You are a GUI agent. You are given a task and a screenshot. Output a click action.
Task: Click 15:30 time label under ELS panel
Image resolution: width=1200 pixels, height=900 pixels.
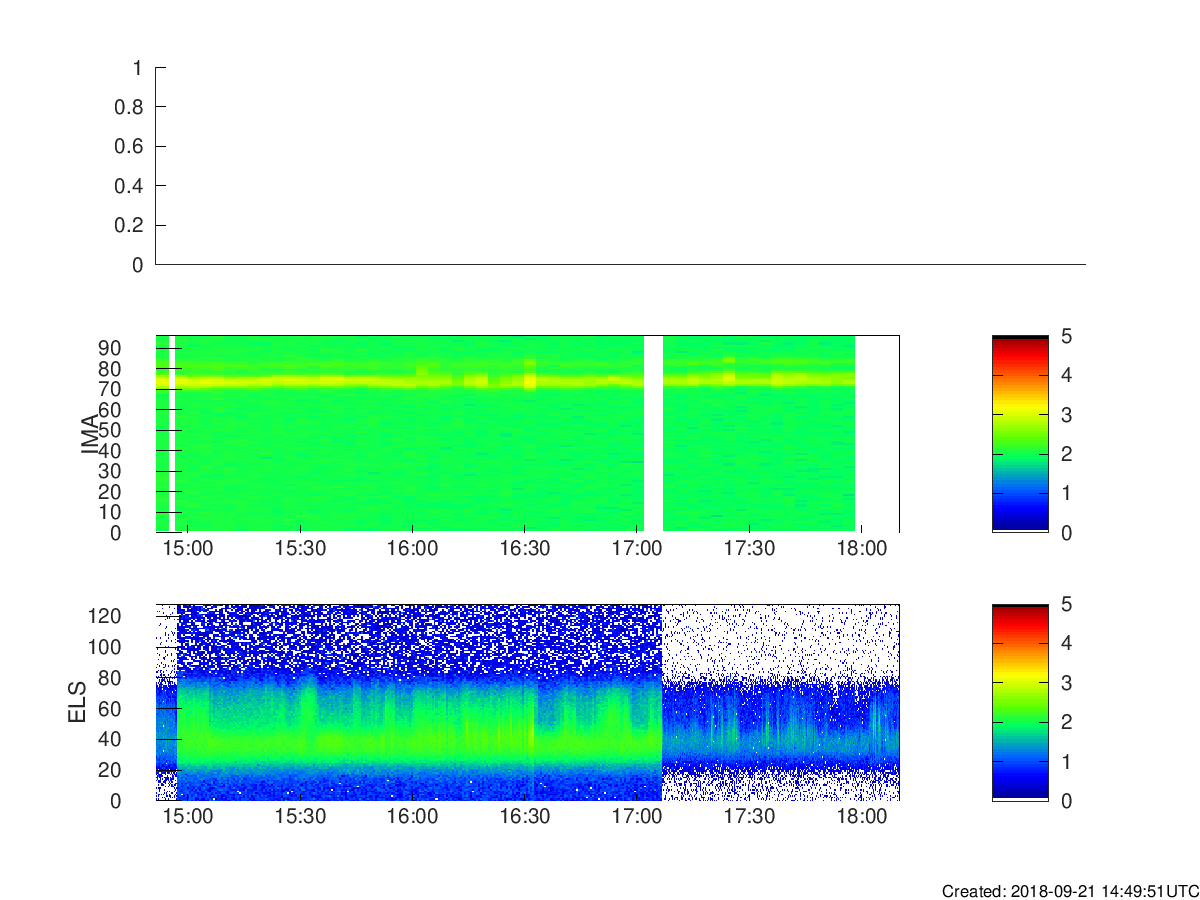[300, 816]
